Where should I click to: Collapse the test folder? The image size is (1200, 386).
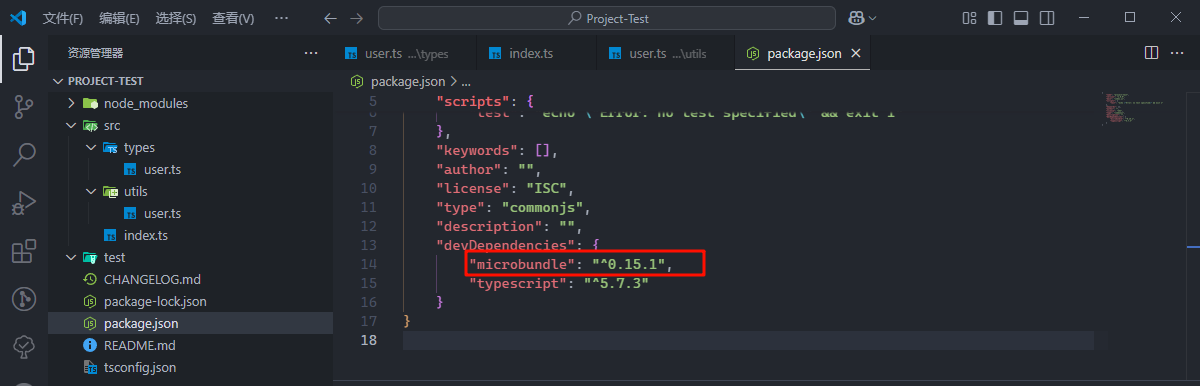tap(71, 257)
